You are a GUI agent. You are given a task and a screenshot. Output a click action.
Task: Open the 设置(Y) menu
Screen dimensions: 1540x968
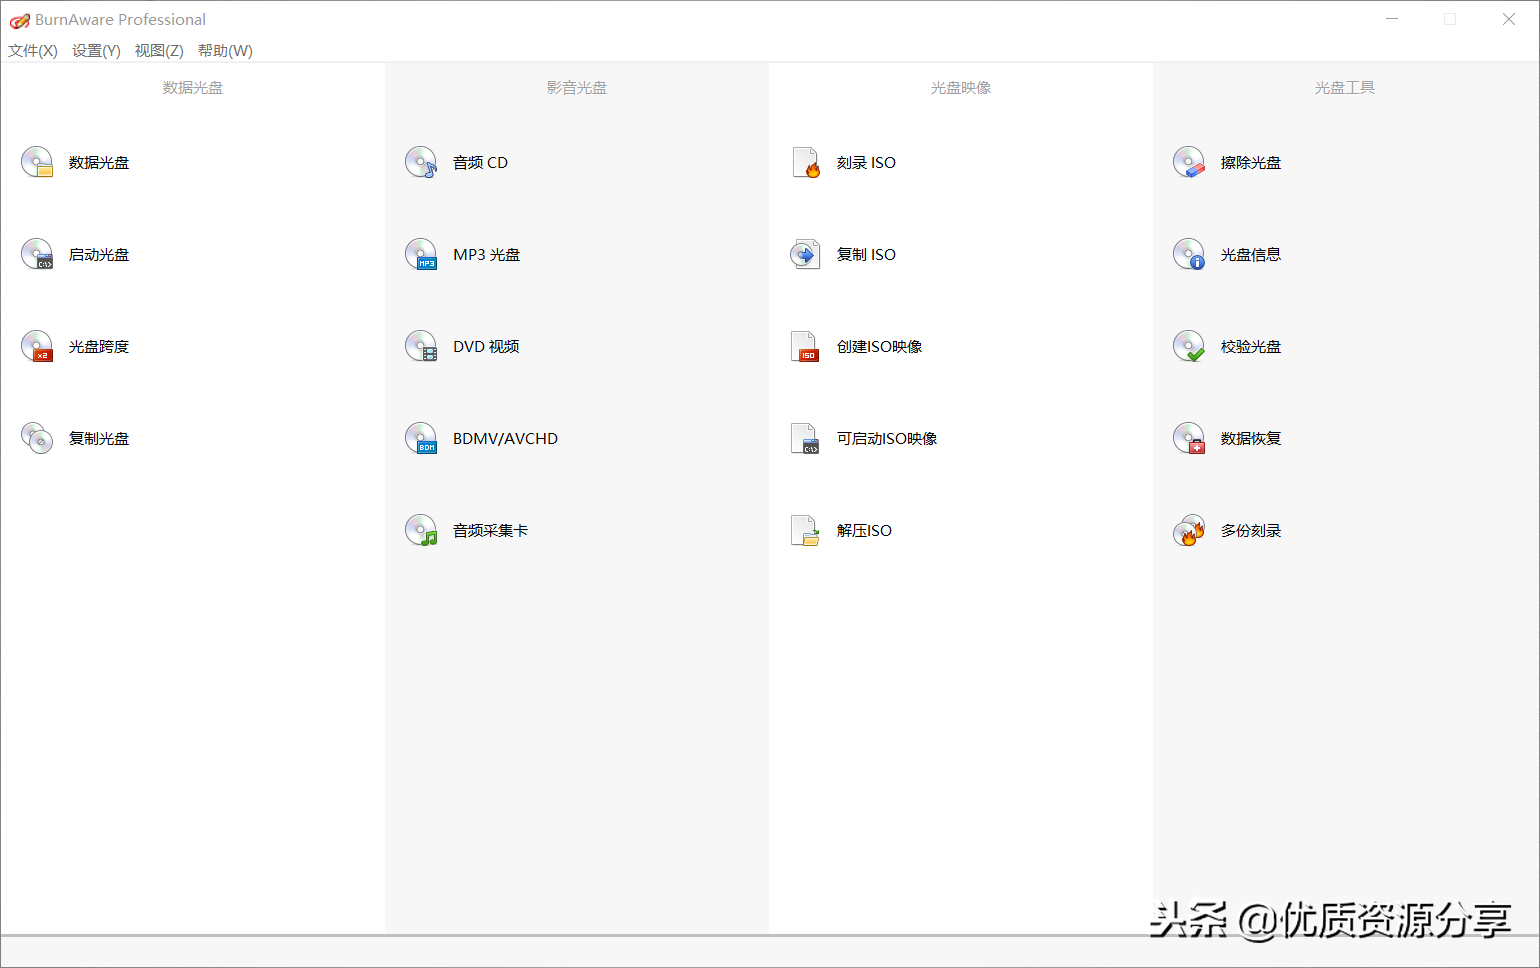tap(96, 51)
